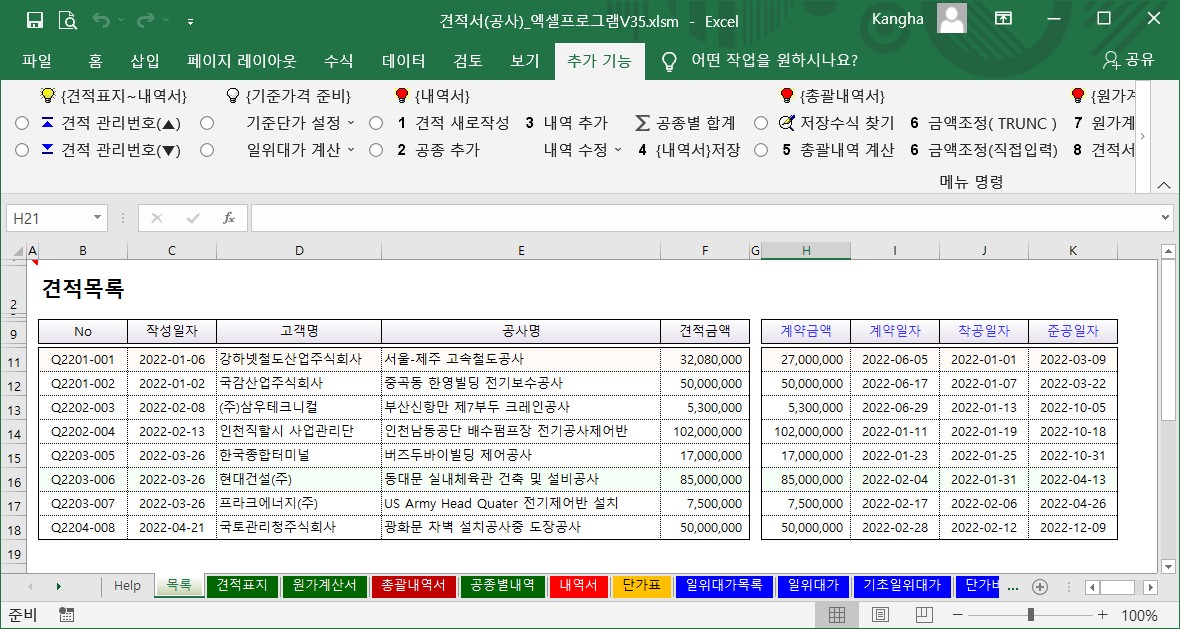Switch to Page Break Preview icon

click(x=926, y=615)
